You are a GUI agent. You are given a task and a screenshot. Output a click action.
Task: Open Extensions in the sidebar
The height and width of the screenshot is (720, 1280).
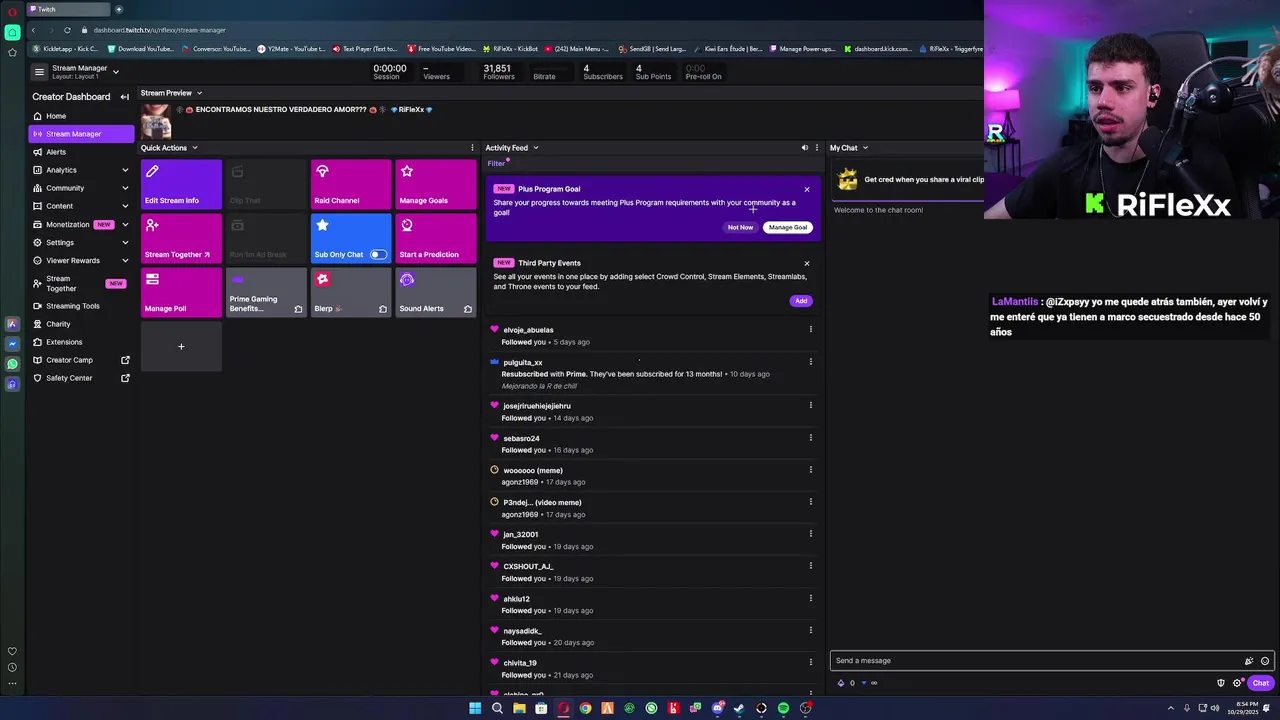pos(81,342)
